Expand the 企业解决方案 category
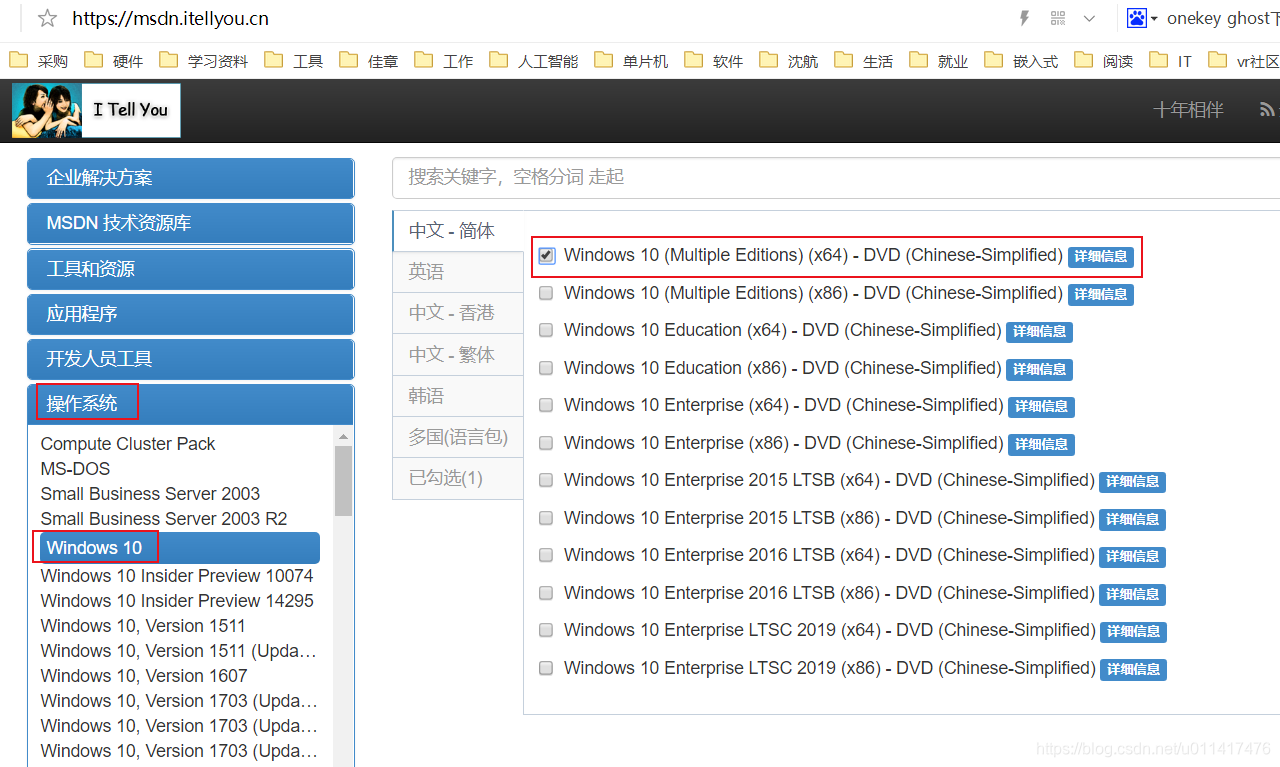The image size is (1280, 767). [x=191, y=178]
